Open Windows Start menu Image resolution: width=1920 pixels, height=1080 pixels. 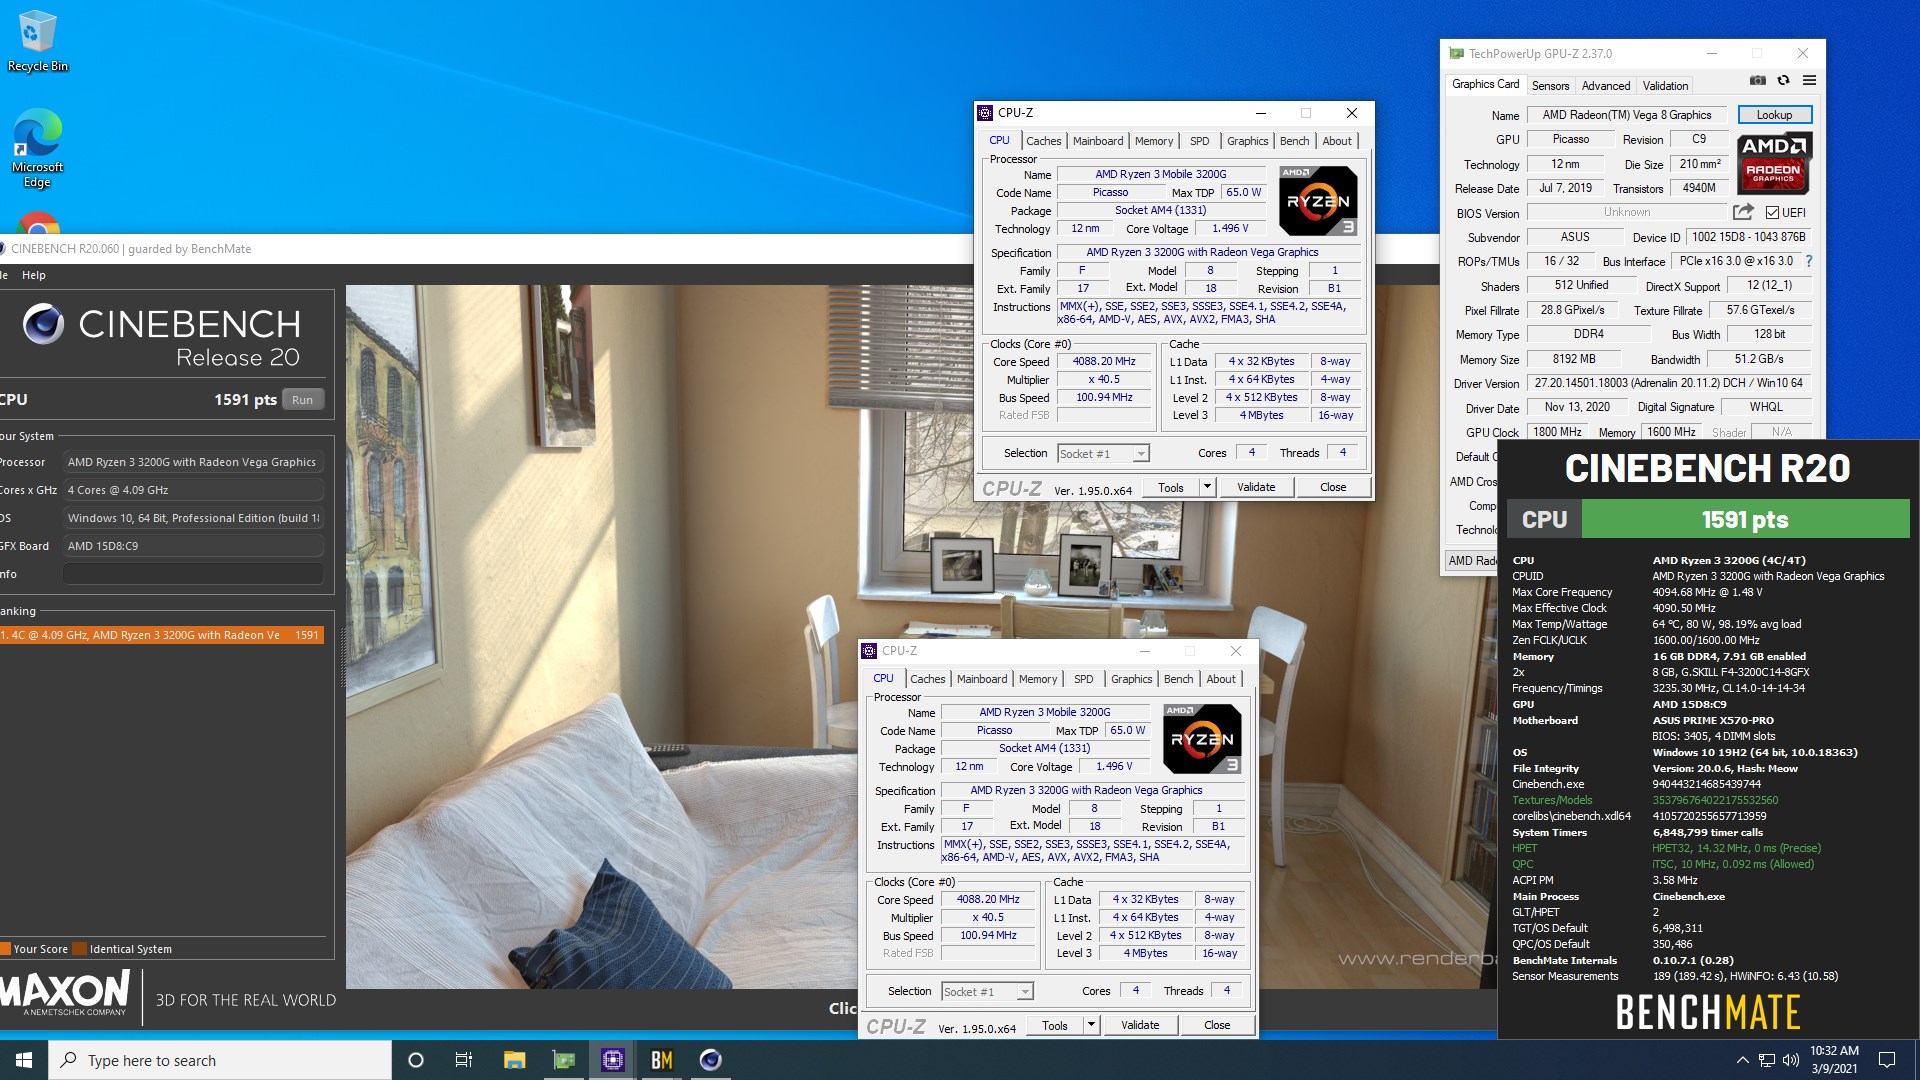tap(24, 1060)
